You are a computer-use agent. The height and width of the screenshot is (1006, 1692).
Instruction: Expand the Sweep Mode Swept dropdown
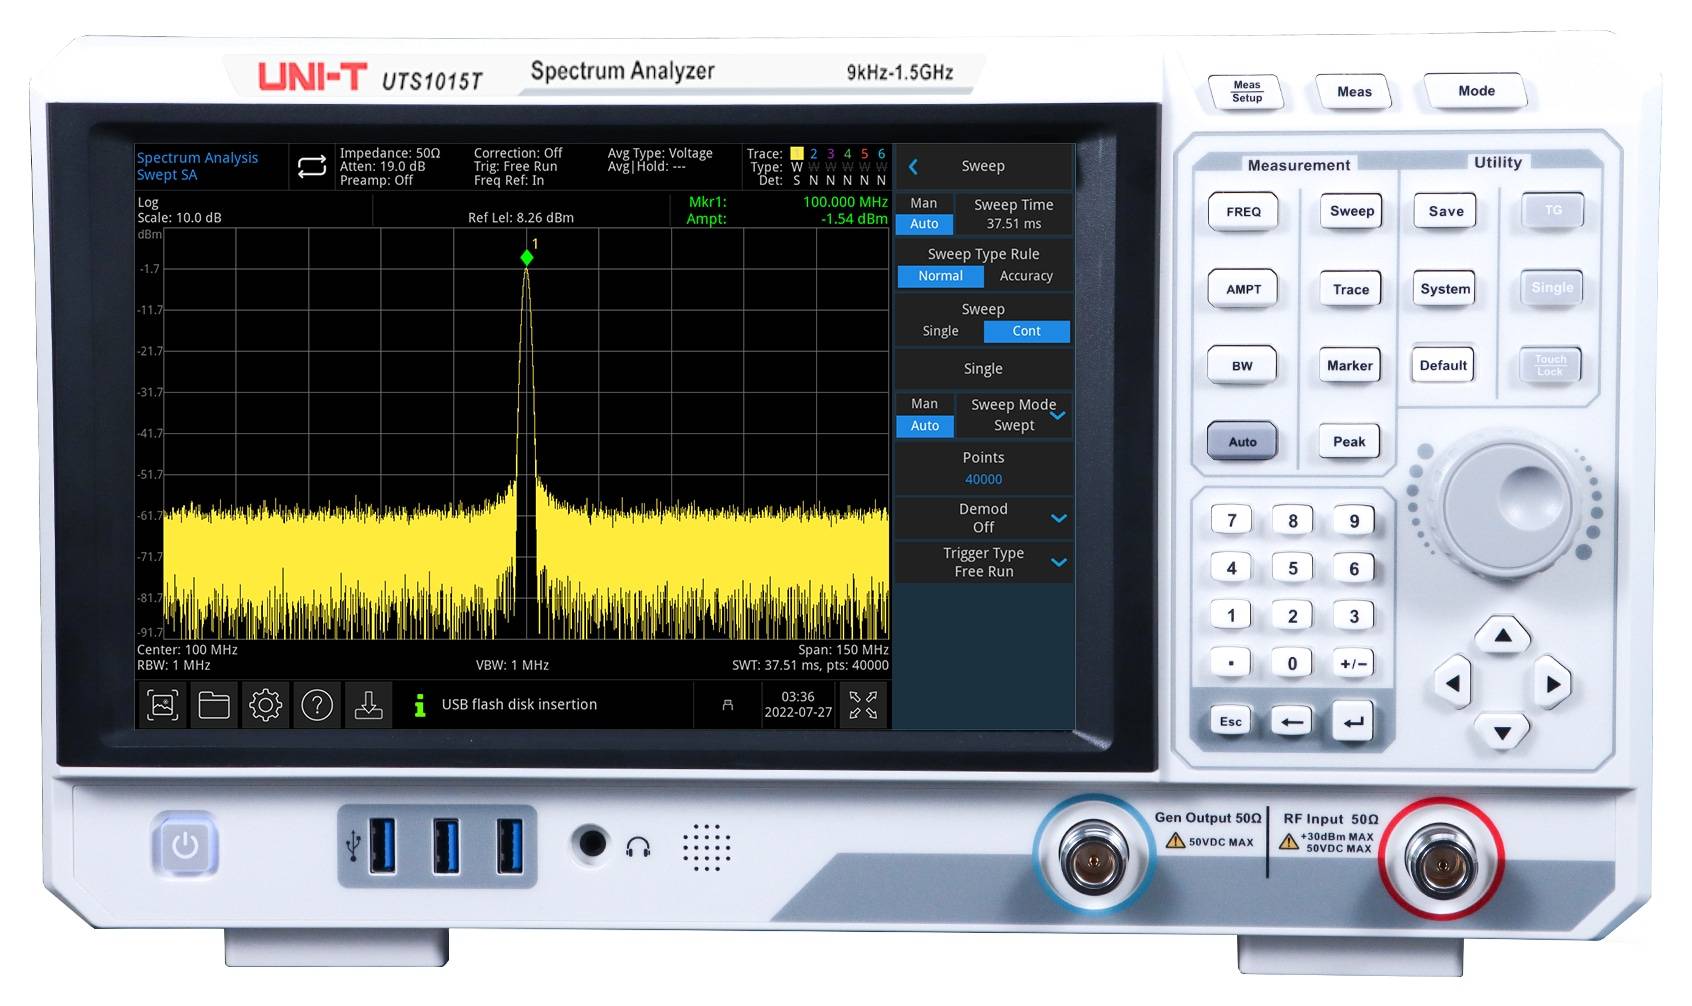tap(1058, 414)
